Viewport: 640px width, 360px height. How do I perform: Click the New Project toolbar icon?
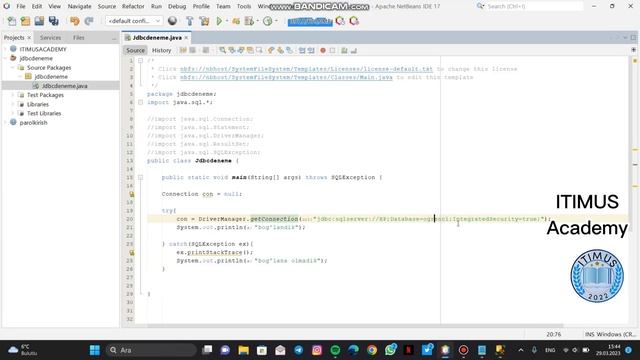point(25,21)
